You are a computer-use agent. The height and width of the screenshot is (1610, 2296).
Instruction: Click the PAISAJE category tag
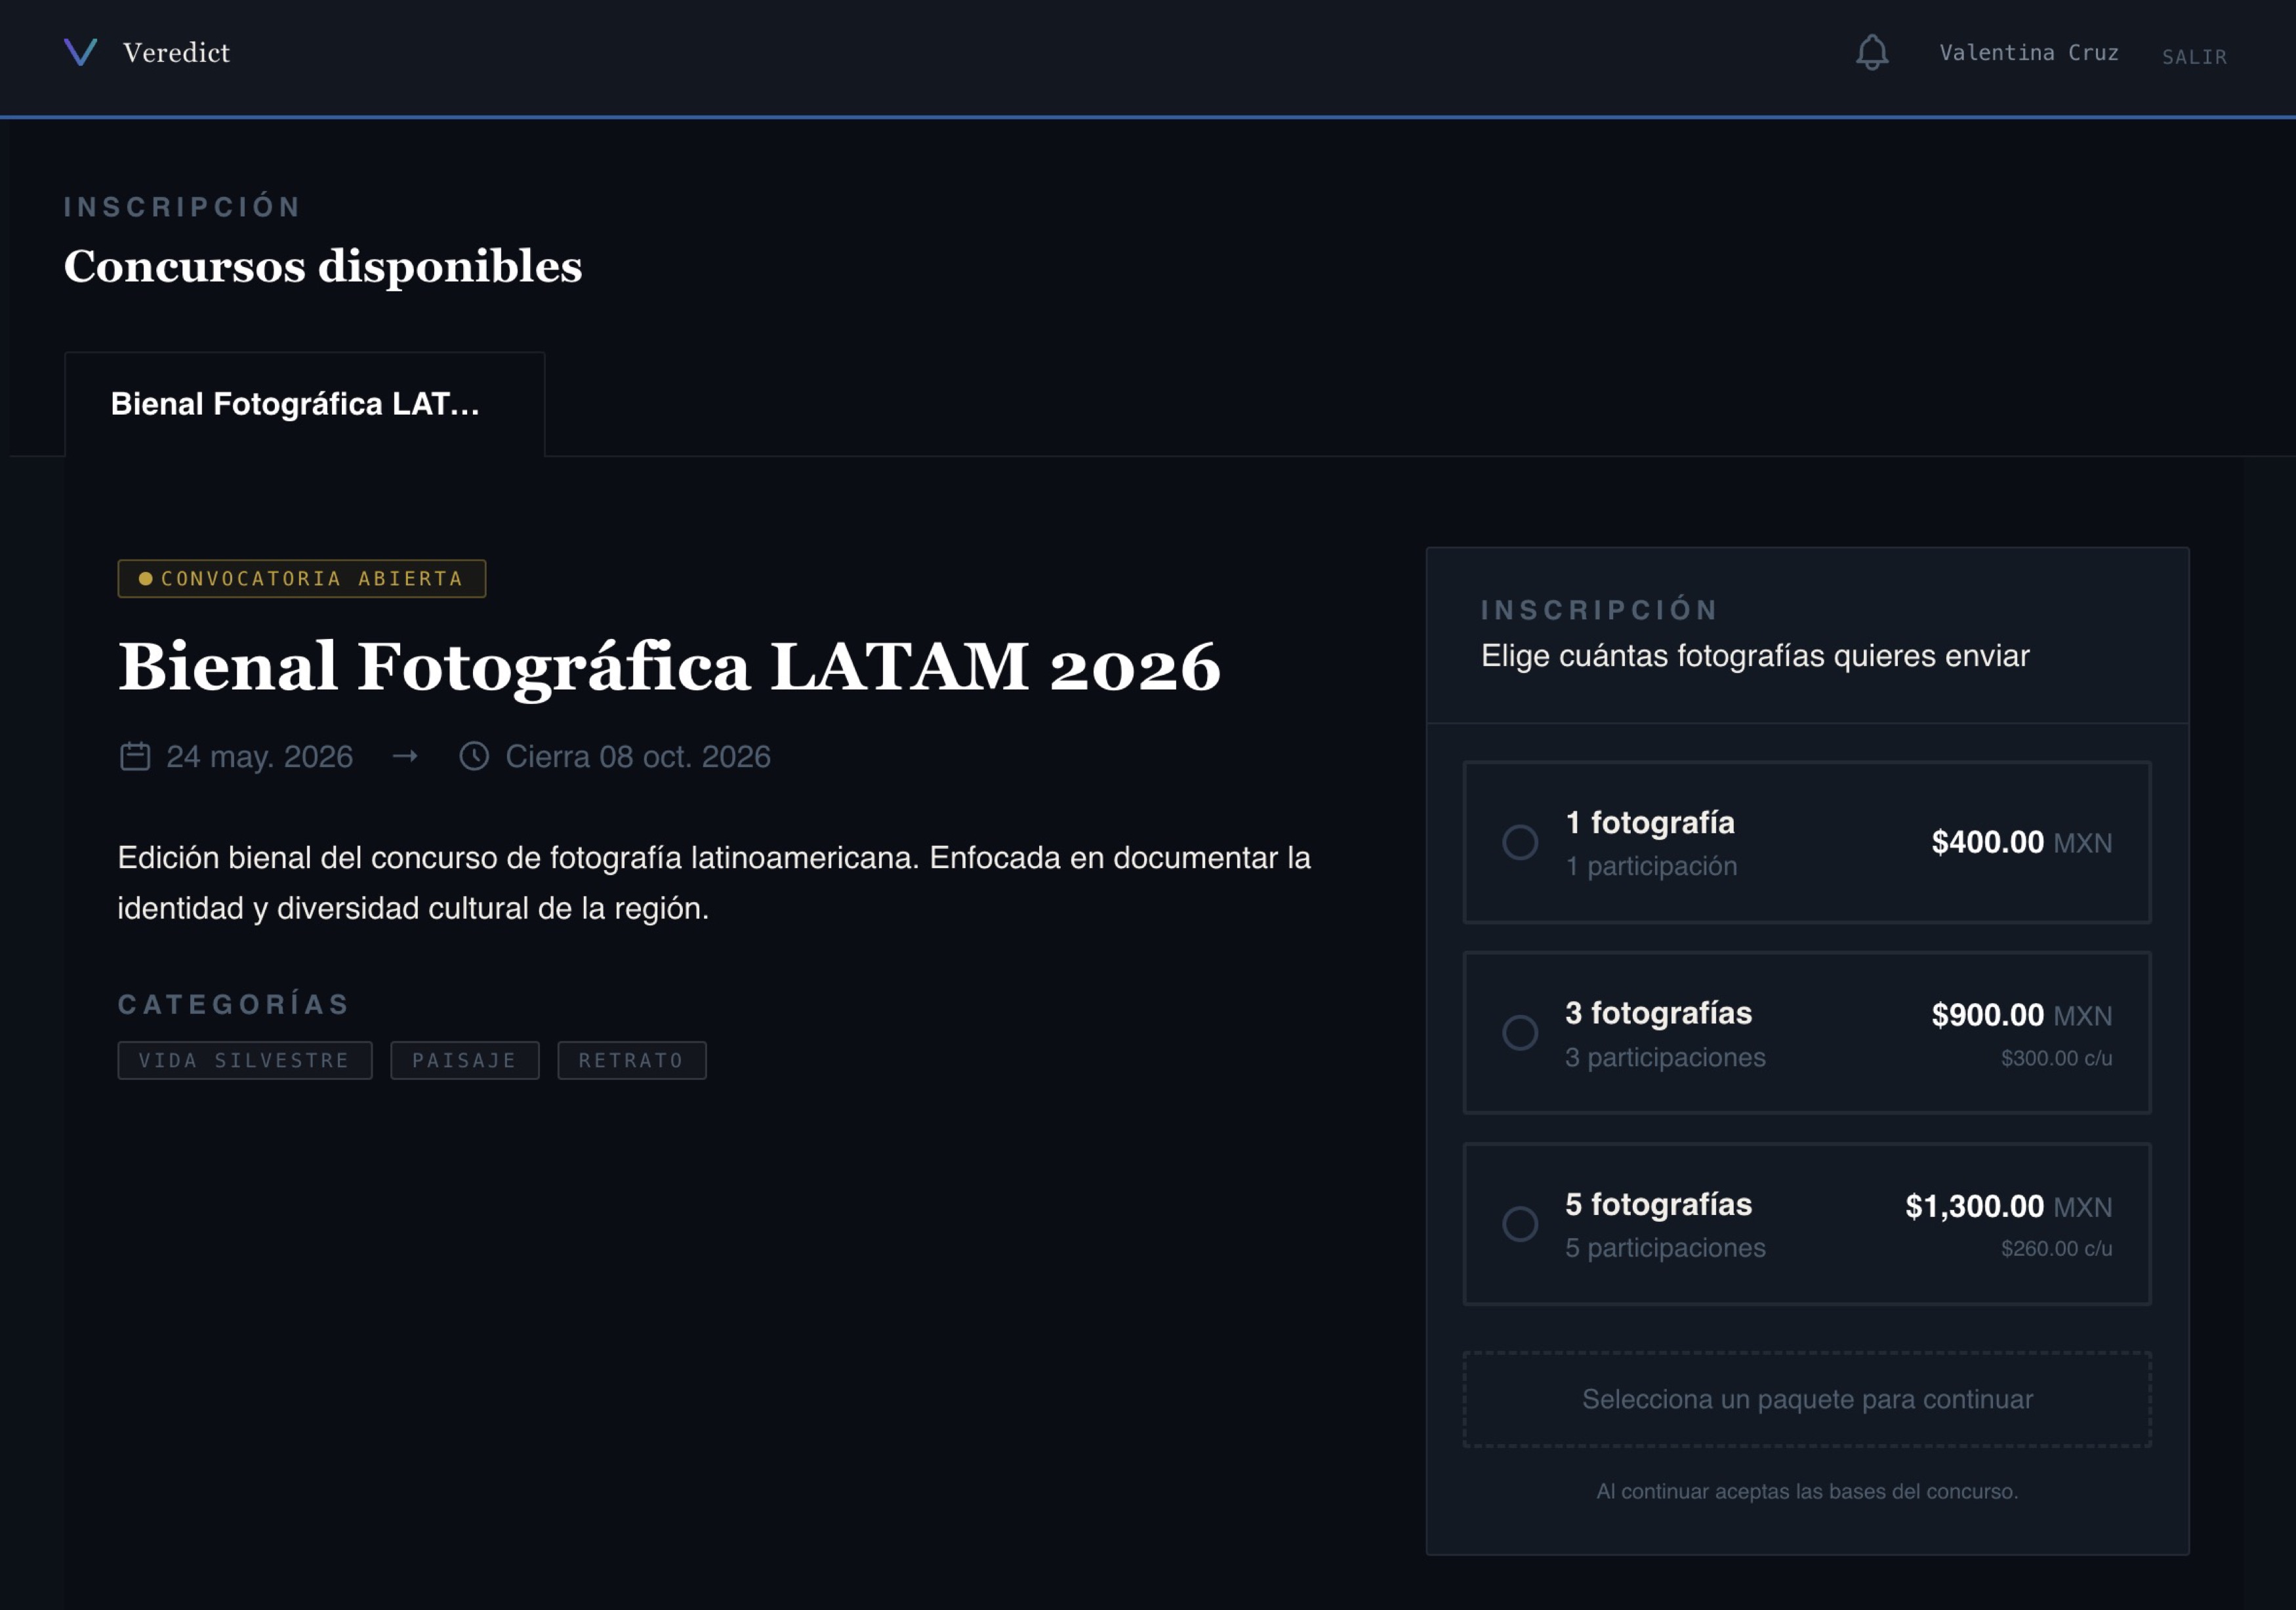465,1060
